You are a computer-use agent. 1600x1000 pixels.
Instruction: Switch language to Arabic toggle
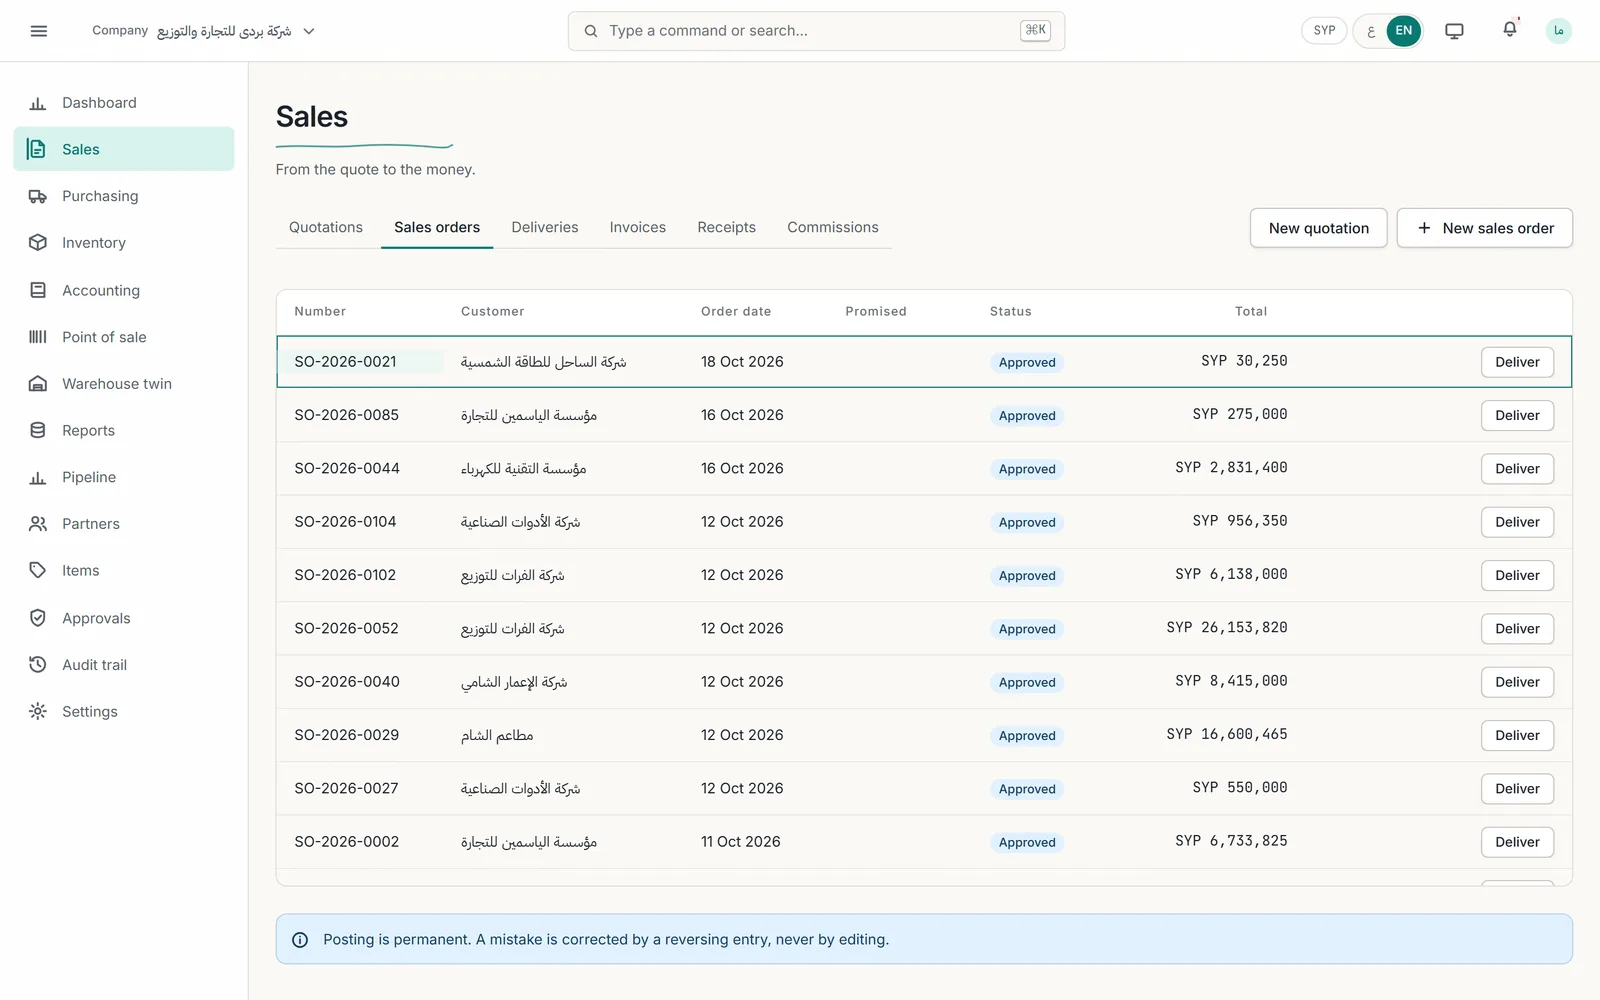pyautogui.click(x=1371, y=31)
